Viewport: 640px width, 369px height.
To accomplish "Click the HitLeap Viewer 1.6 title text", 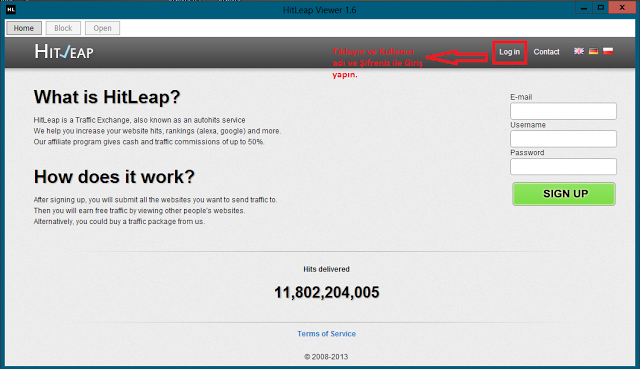I will coord(320,10).
